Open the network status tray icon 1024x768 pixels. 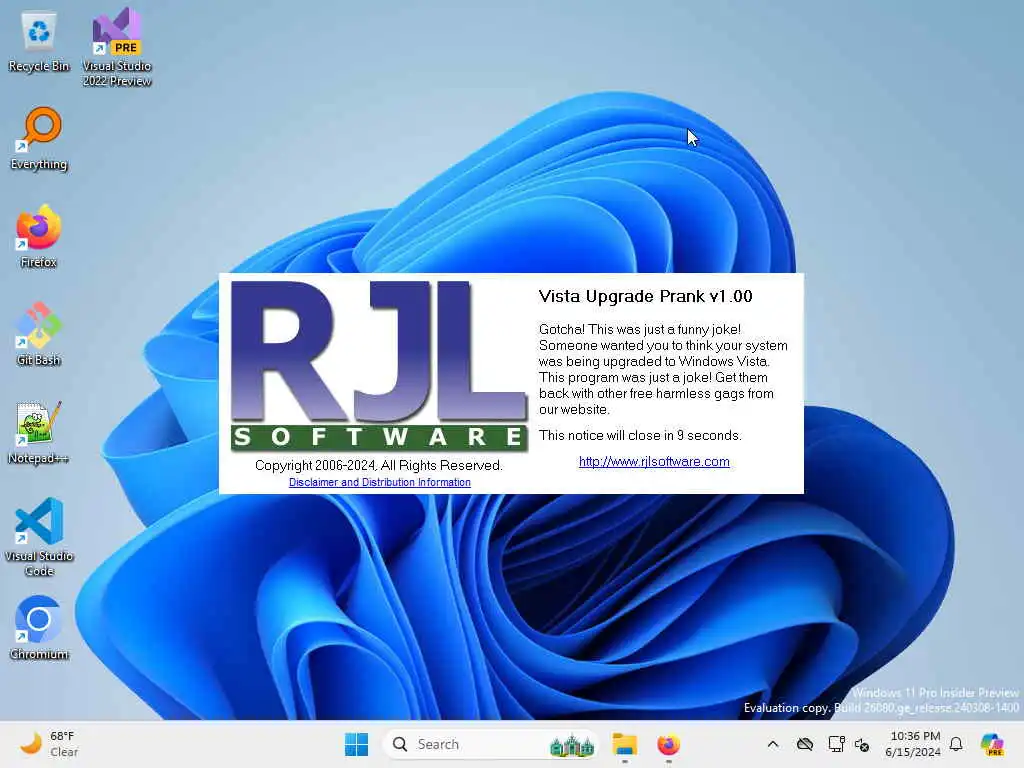point(837,744)
